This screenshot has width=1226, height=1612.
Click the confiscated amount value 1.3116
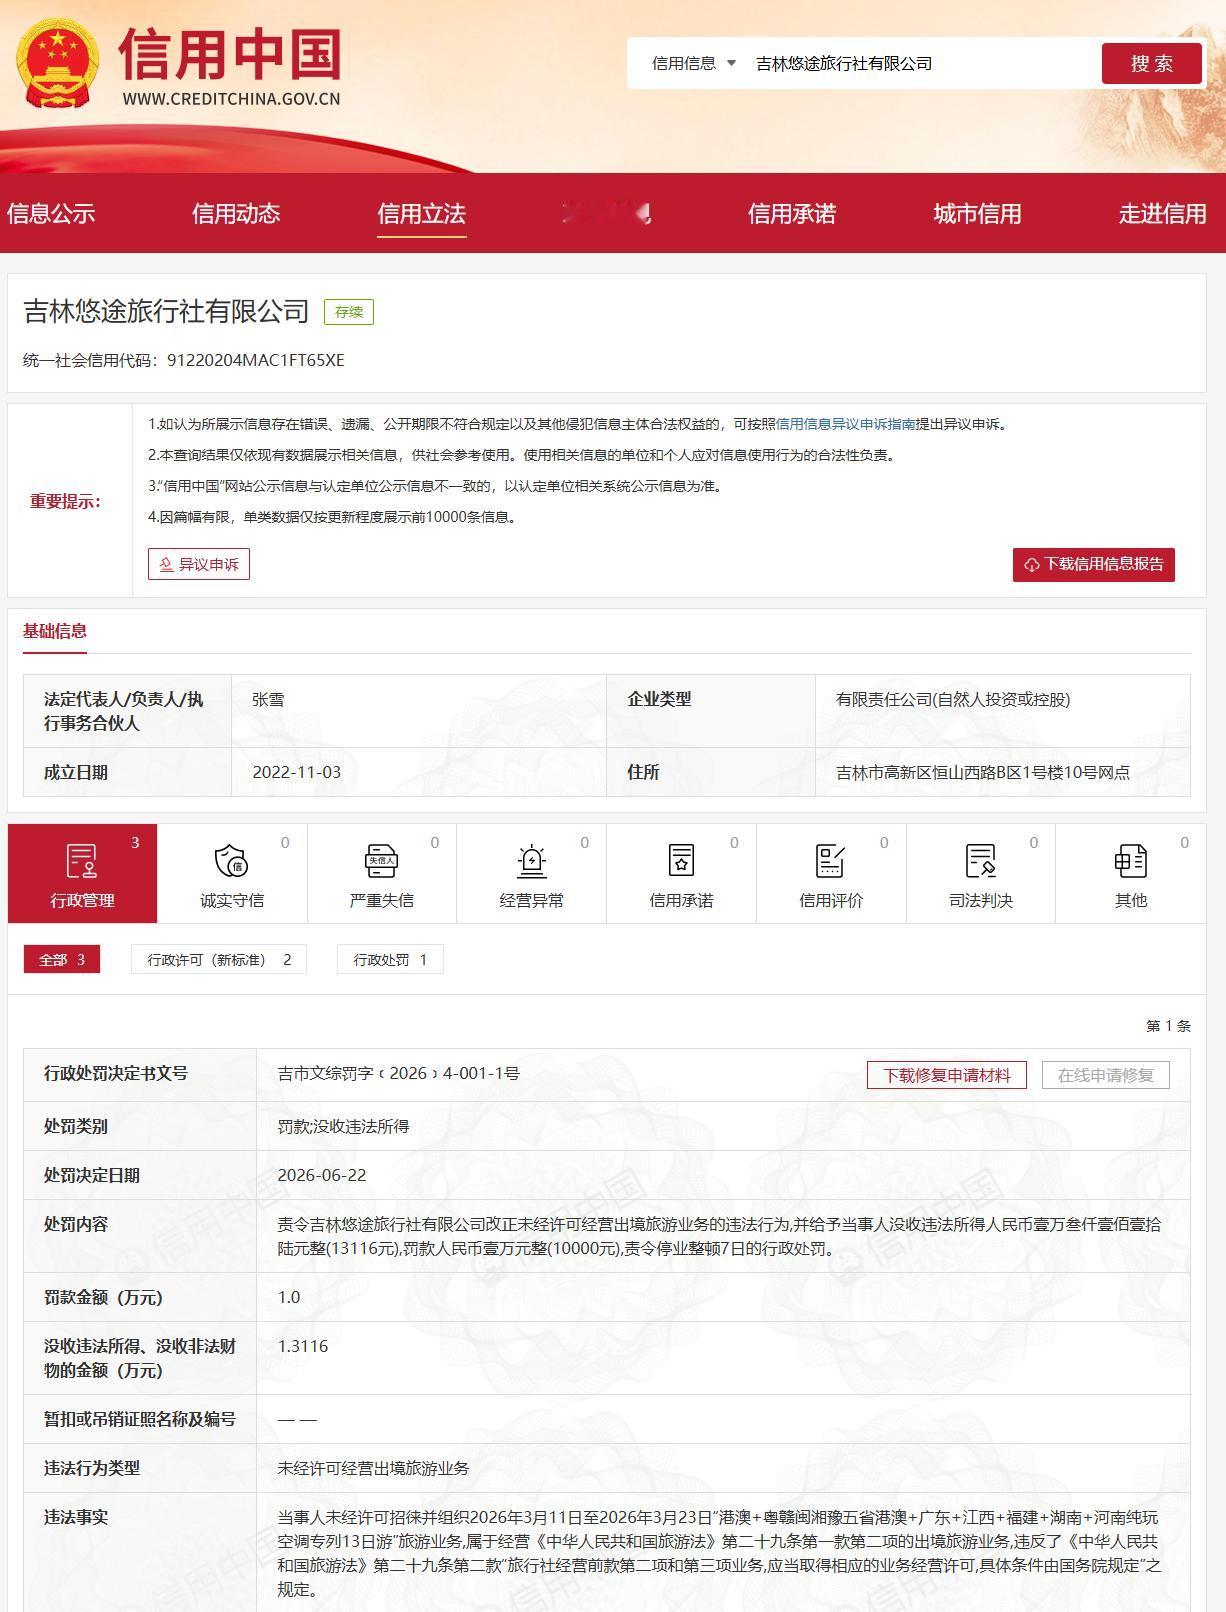[x=303, y=1346]
